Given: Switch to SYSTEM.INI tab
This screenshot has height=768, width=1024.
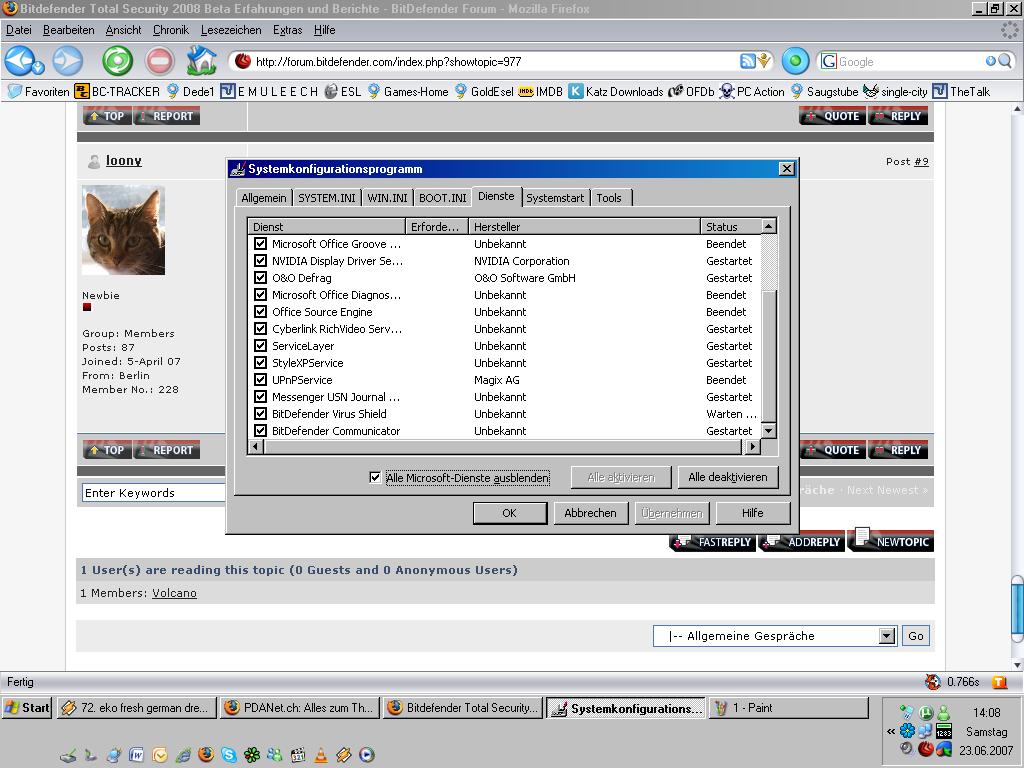Looking at the screenshot, I should [327, 198].
